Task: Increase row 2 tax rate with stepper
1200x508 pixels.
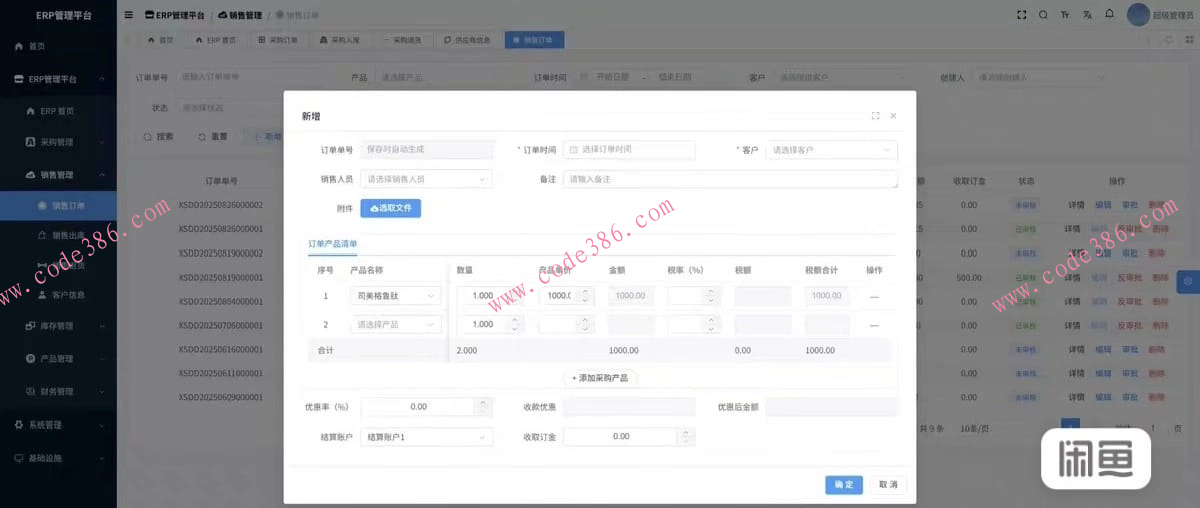Action: coord(711,320)
